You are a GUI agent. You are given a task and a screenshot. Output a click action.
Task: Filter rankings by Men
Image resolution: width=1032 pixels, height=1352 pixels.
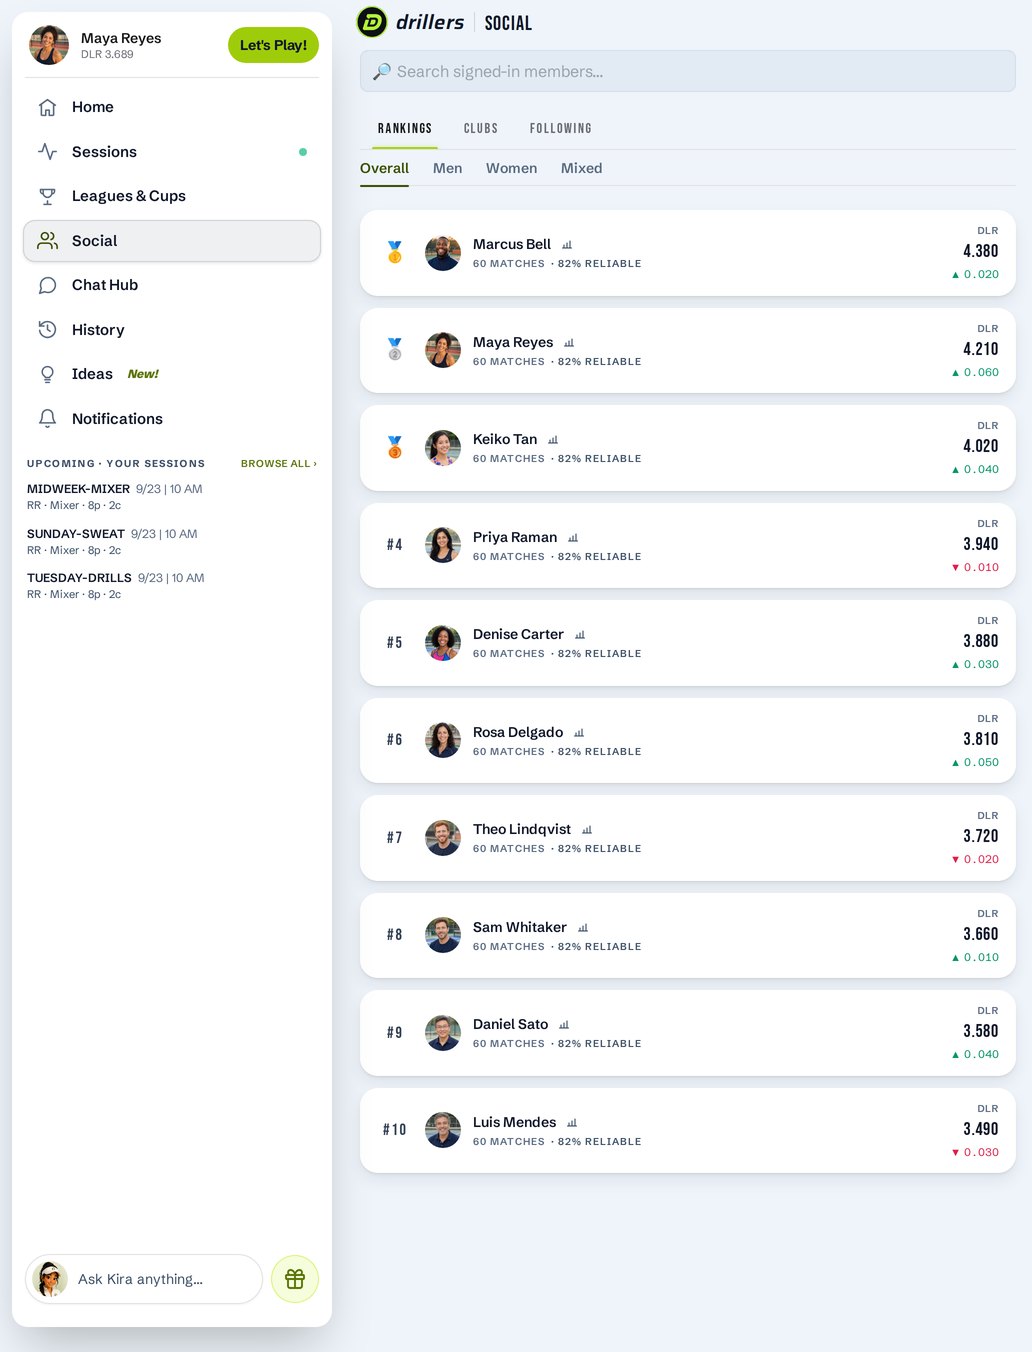(448, 168)
